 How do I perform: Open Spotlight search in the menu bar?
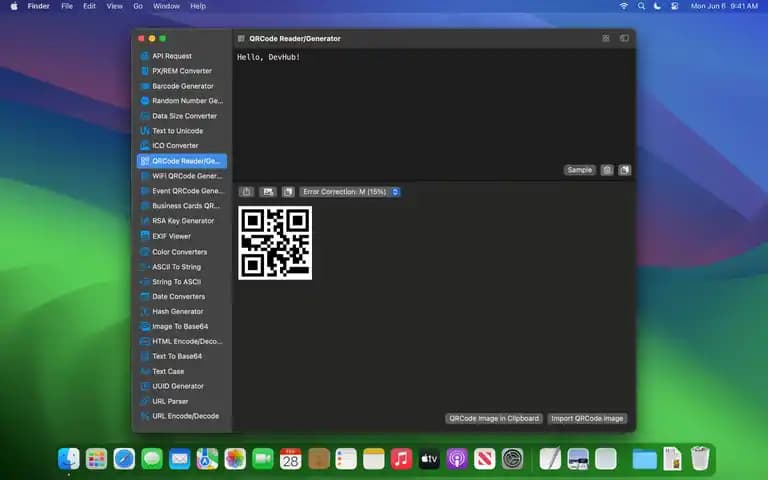pos(641,6)
